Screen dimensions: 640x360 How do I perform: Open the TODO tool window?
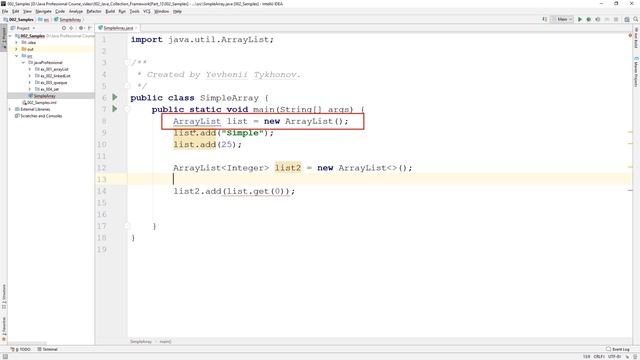pyautogui.click(x=20, y=349)
